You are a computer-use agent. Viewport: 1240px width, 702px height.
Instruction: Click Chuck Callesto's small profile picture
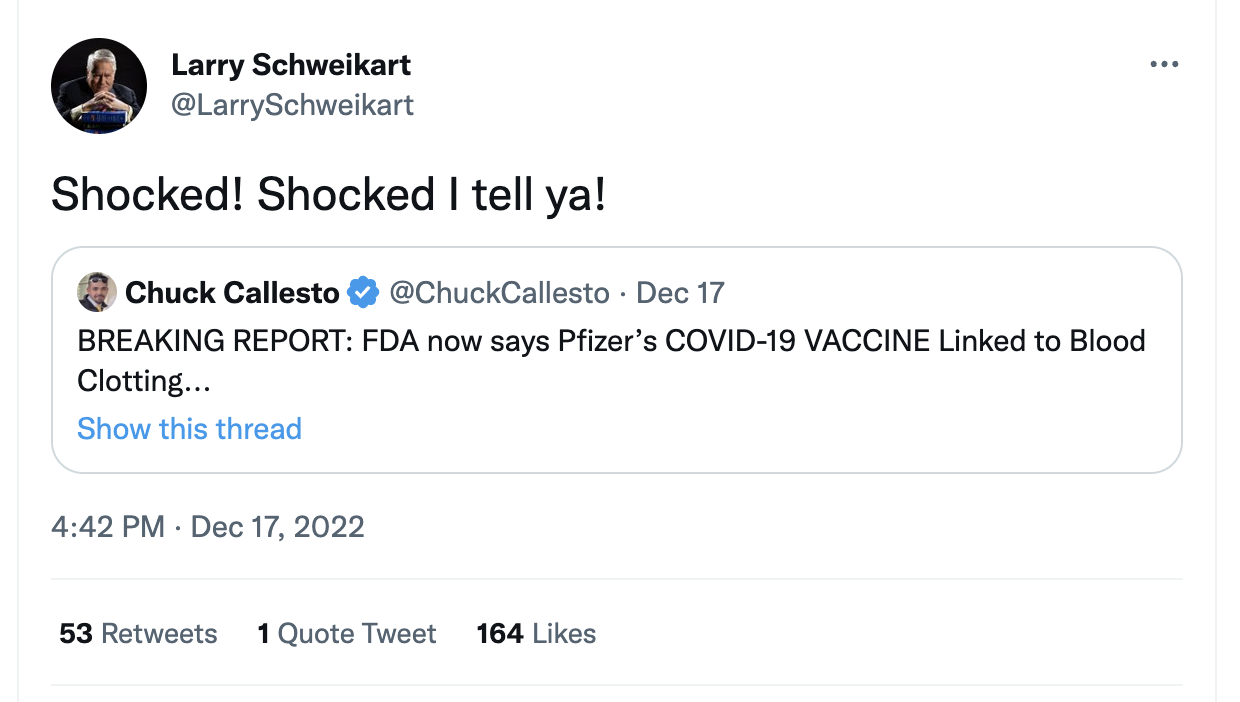pos(97,292)
